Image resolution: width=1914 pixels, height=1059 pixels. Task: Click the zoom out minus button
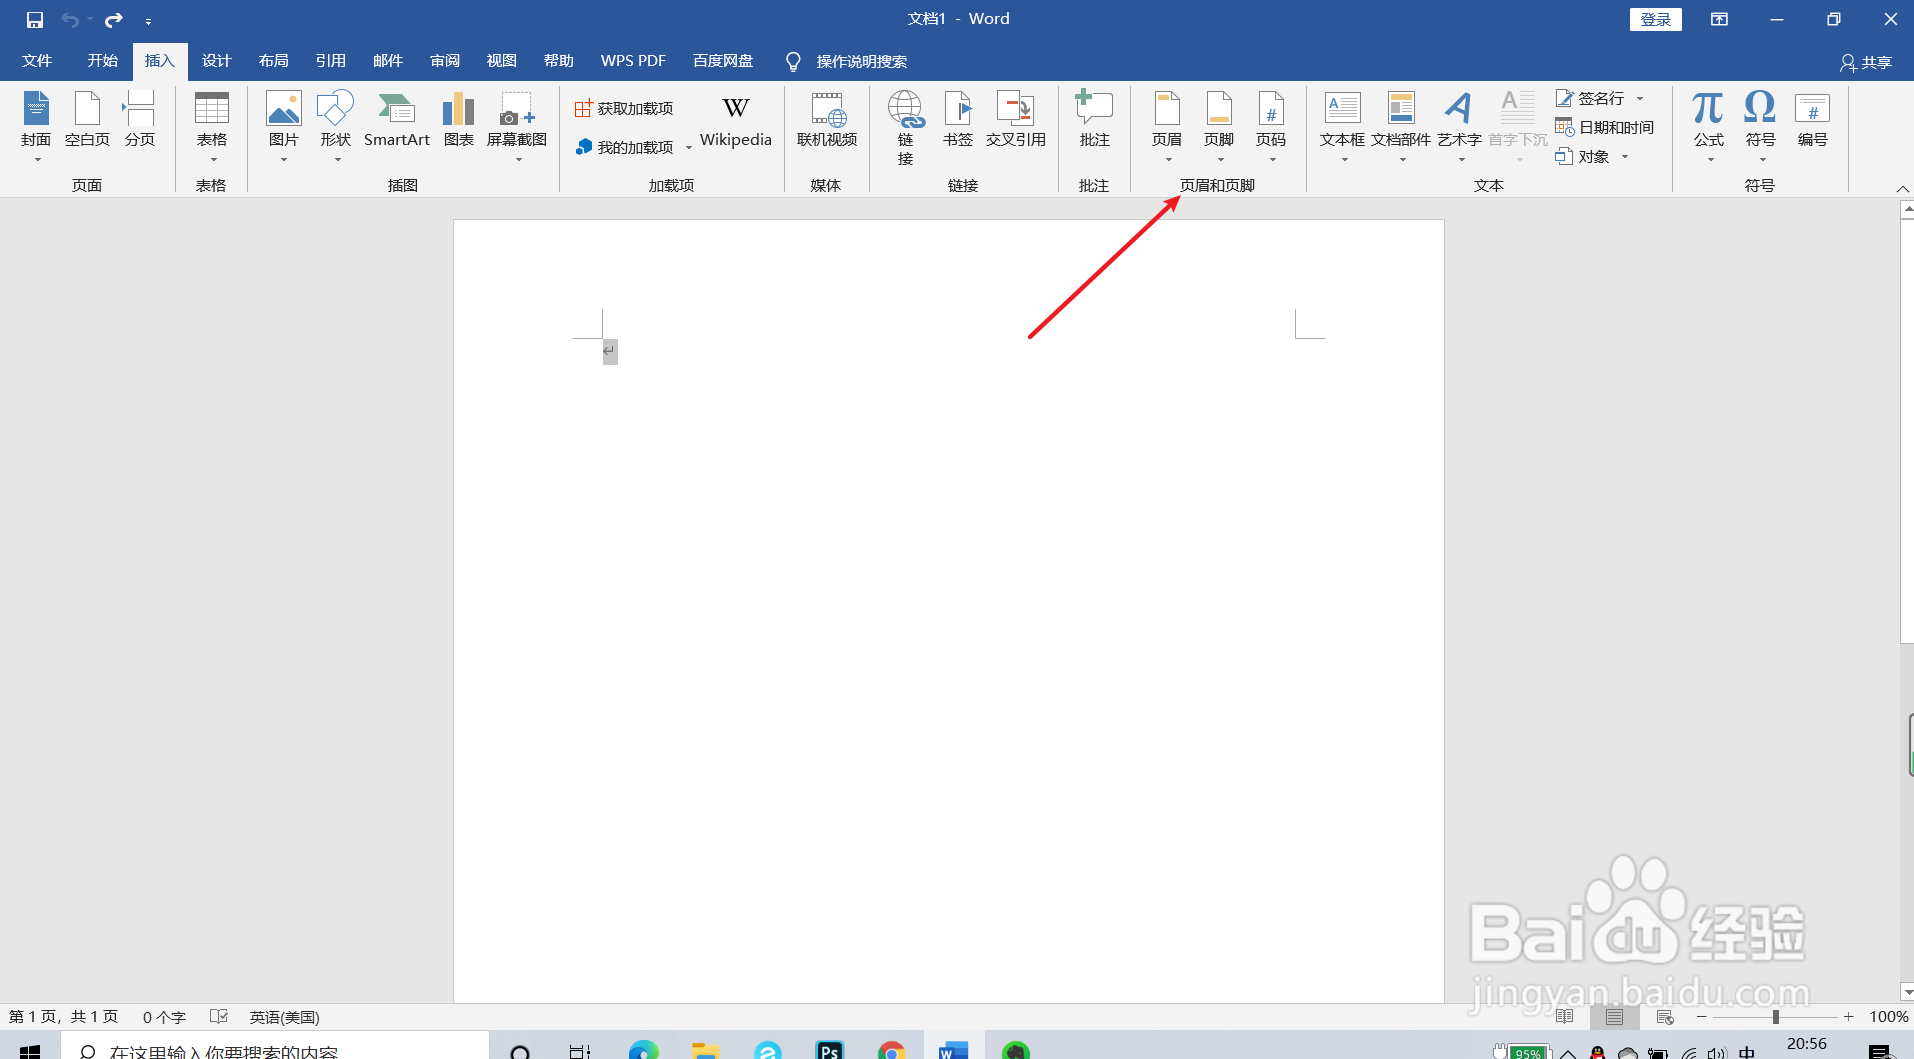[1701, 1016]
